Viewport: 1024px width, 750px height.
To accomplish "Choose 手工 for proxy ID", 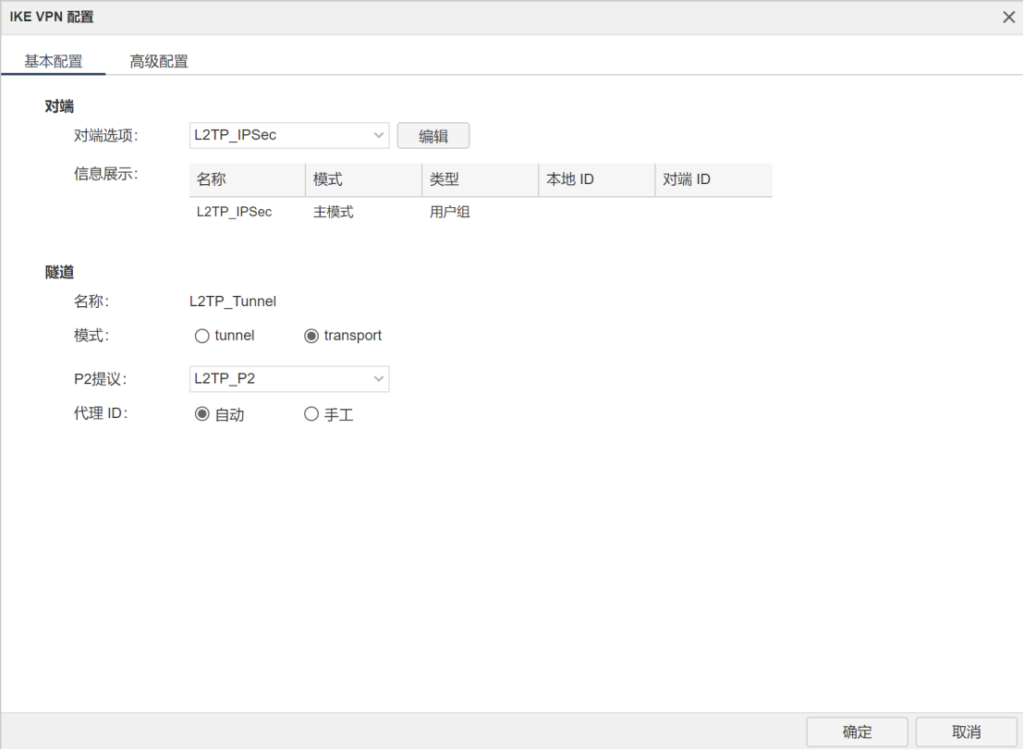I will [312, 414].
